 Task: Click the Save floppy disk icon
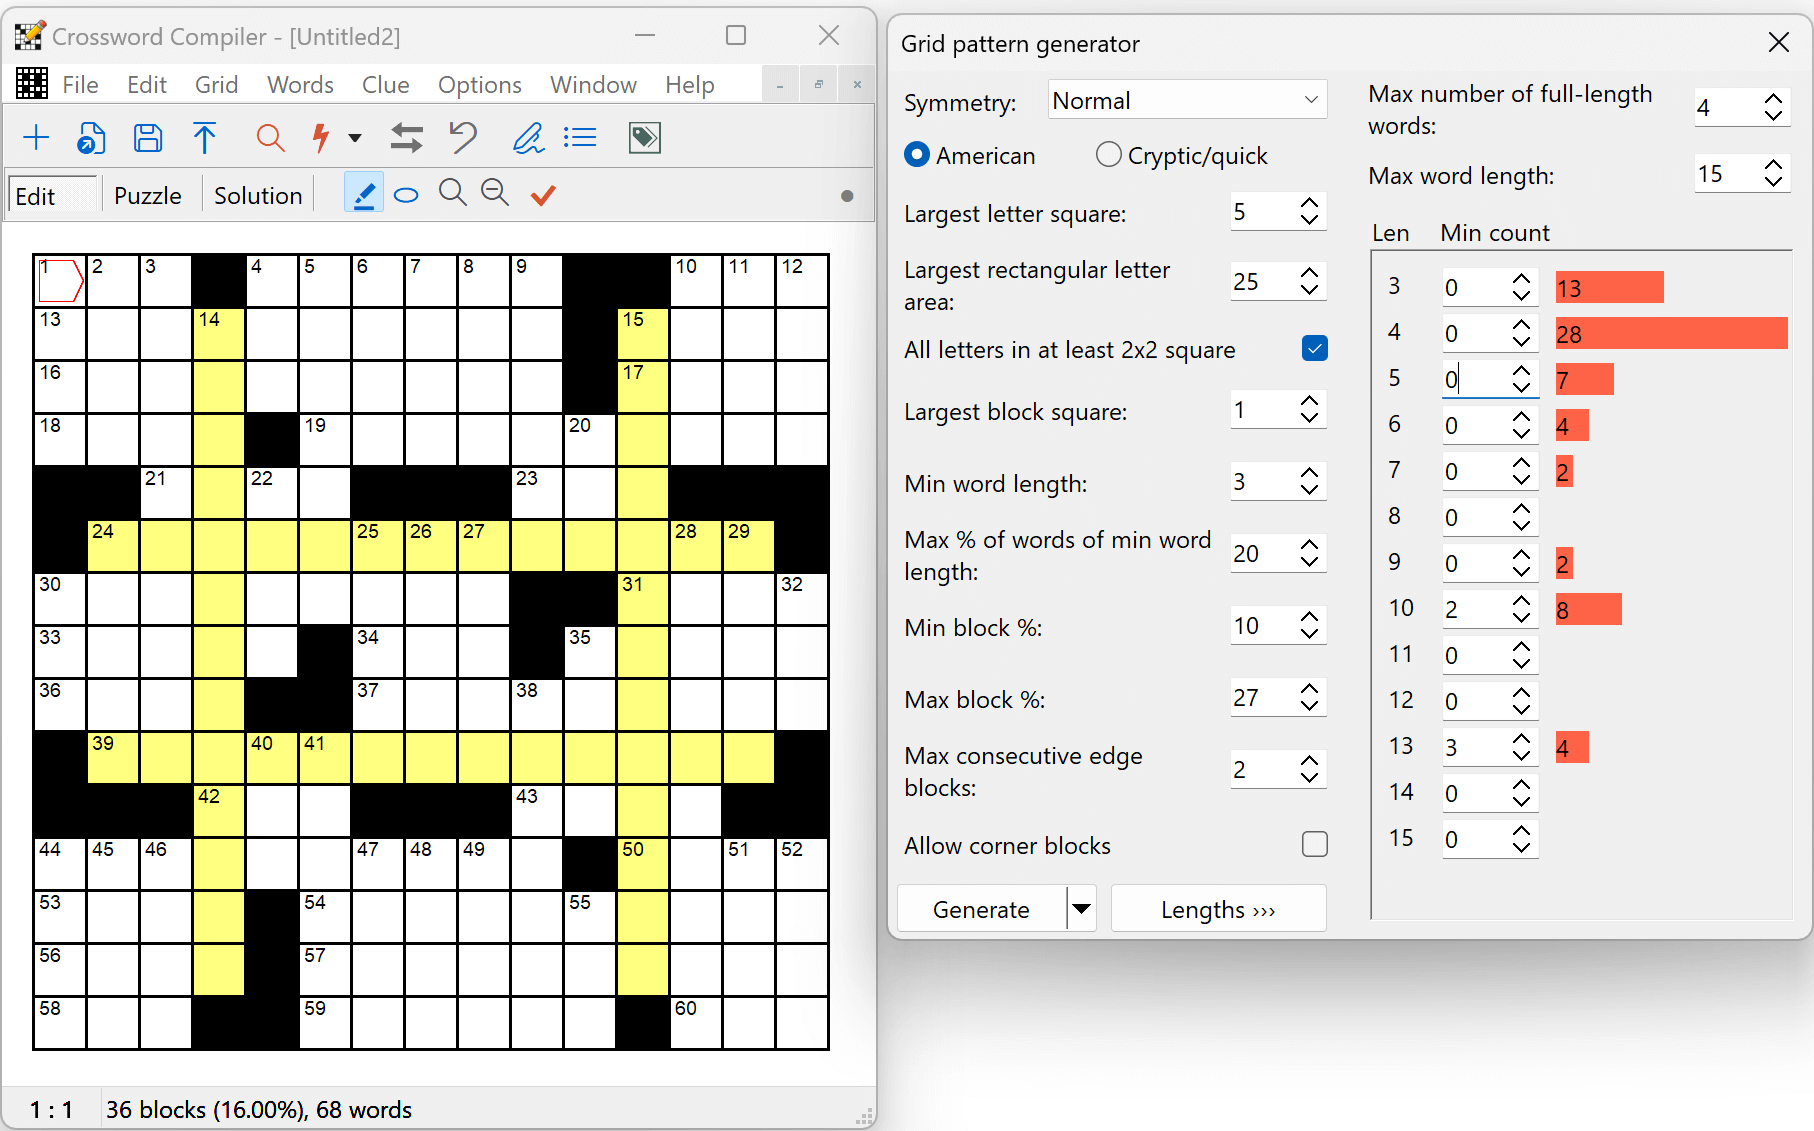(148, 138)
